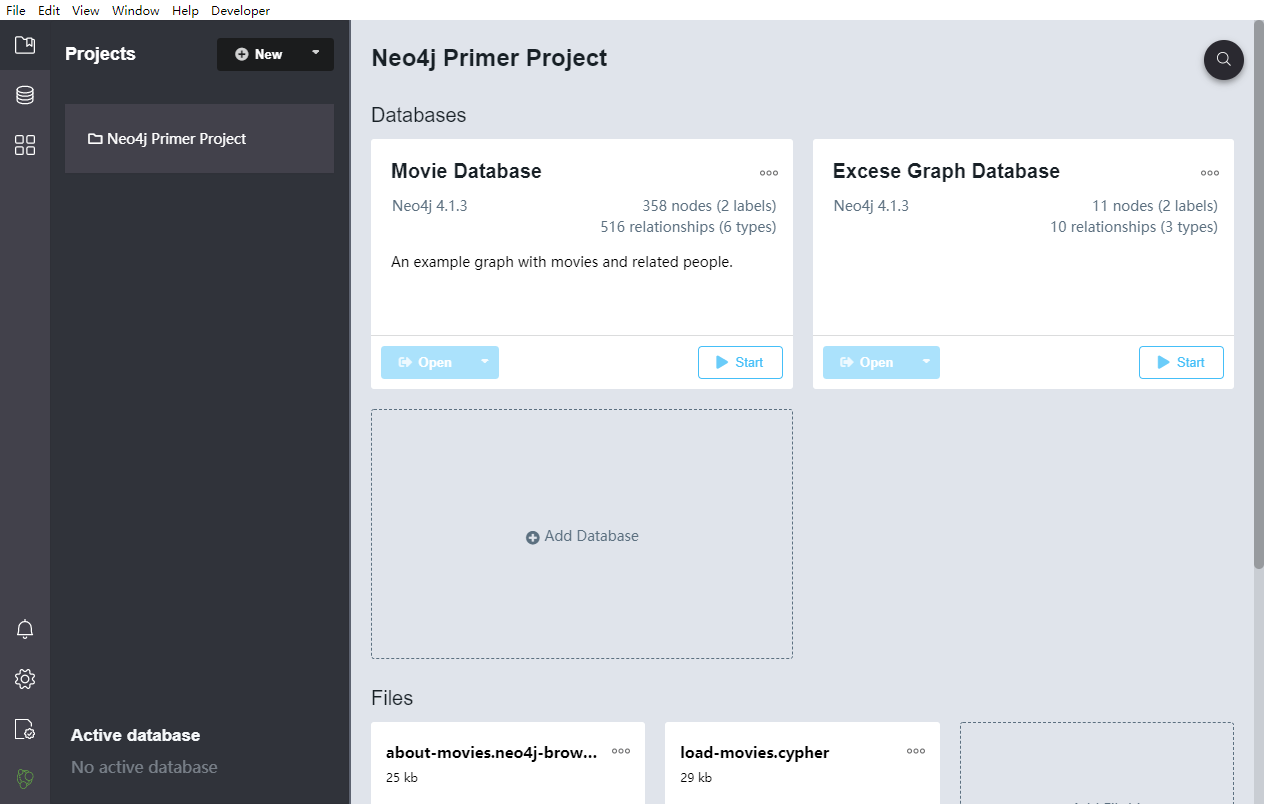Open Movie Database three-dot options menu
The width and height of the screenshot is (1264, 804).
tap(768, 173)
